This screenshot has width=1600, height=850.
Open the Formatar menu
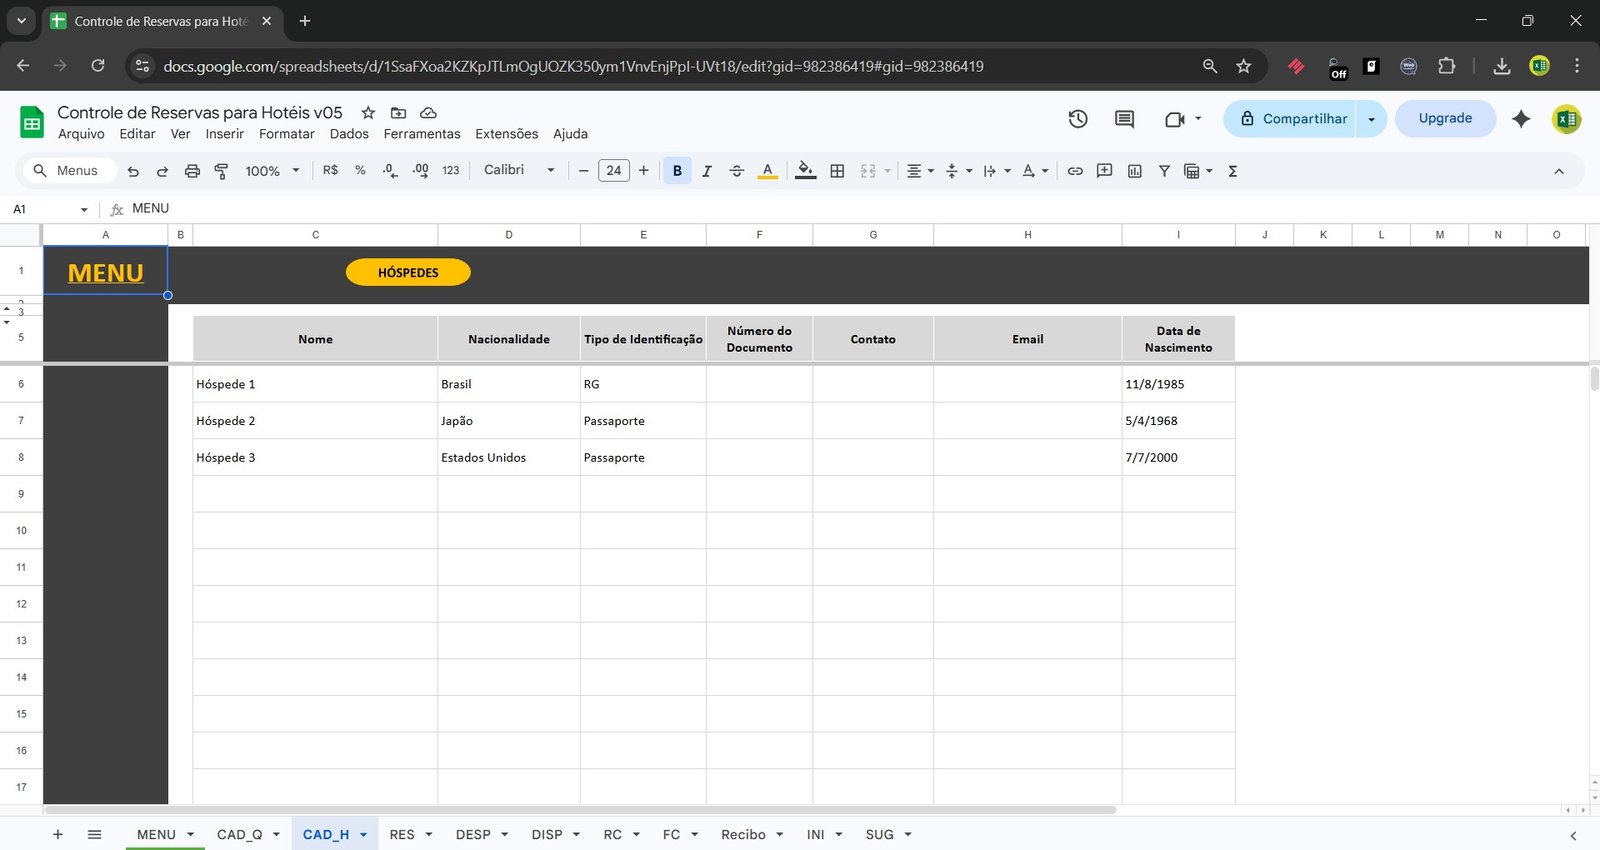(287, 134)
